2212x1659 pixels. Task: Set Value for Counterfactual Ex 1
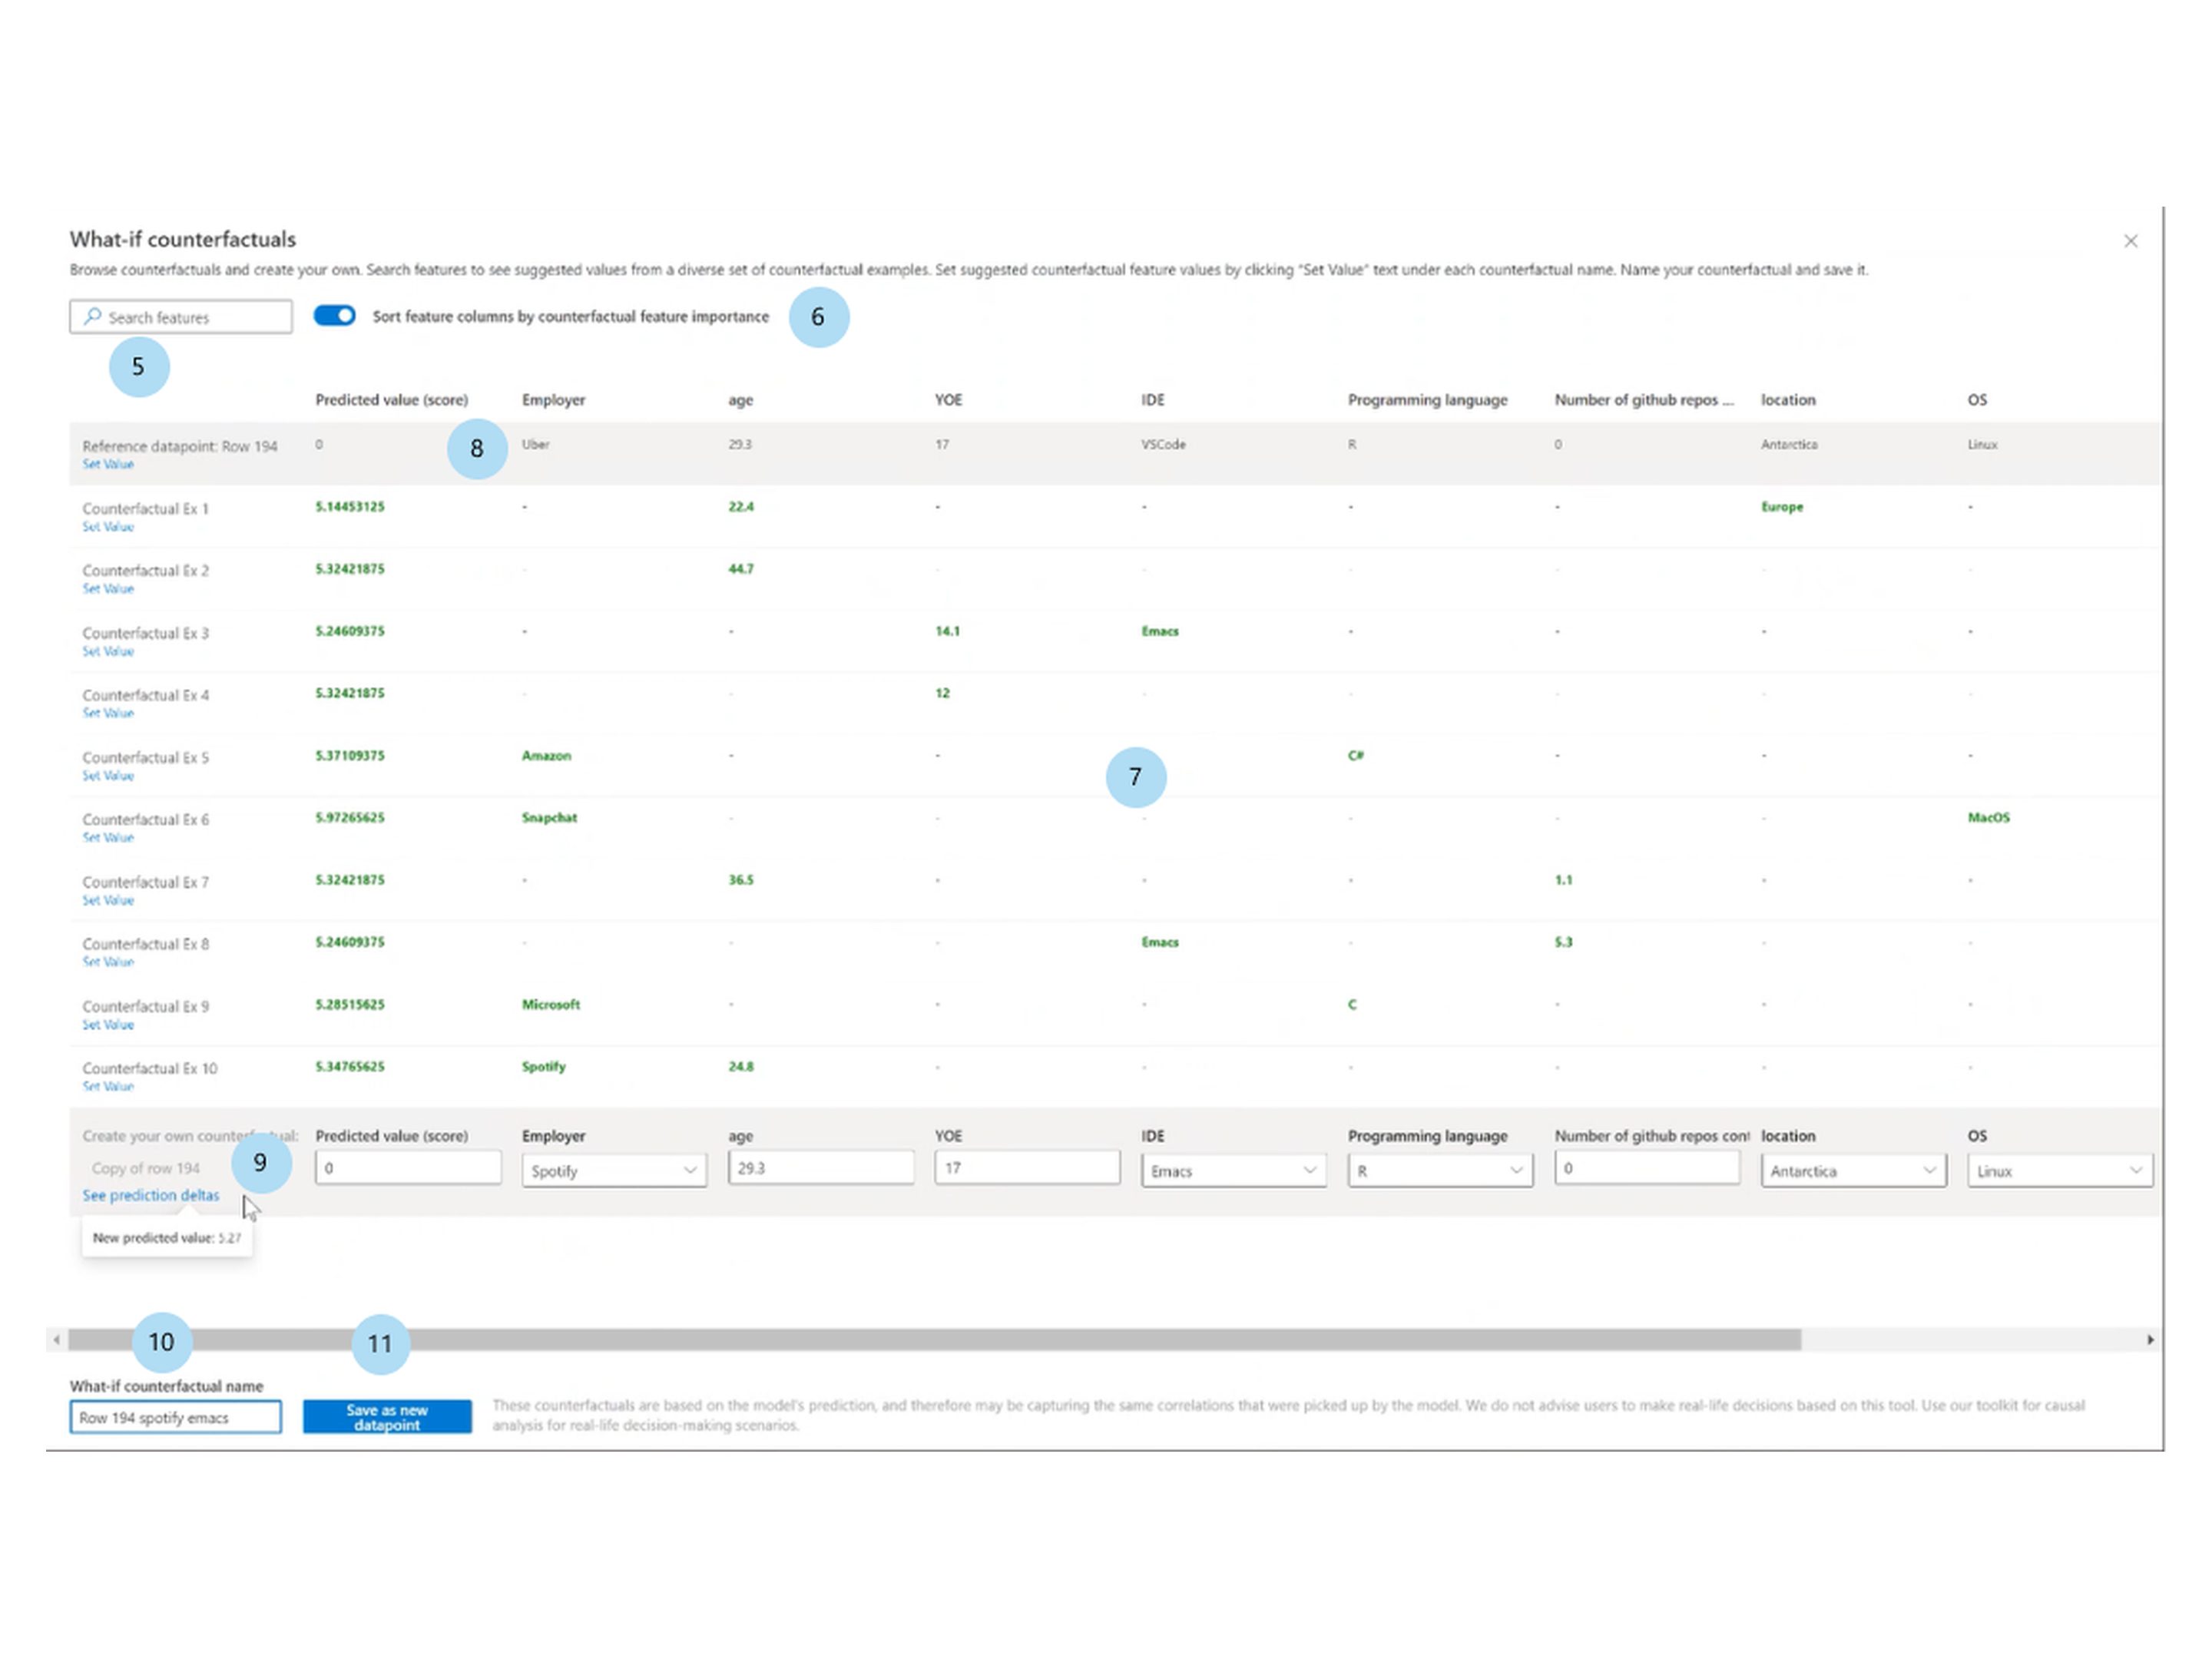tap(108, 527)
